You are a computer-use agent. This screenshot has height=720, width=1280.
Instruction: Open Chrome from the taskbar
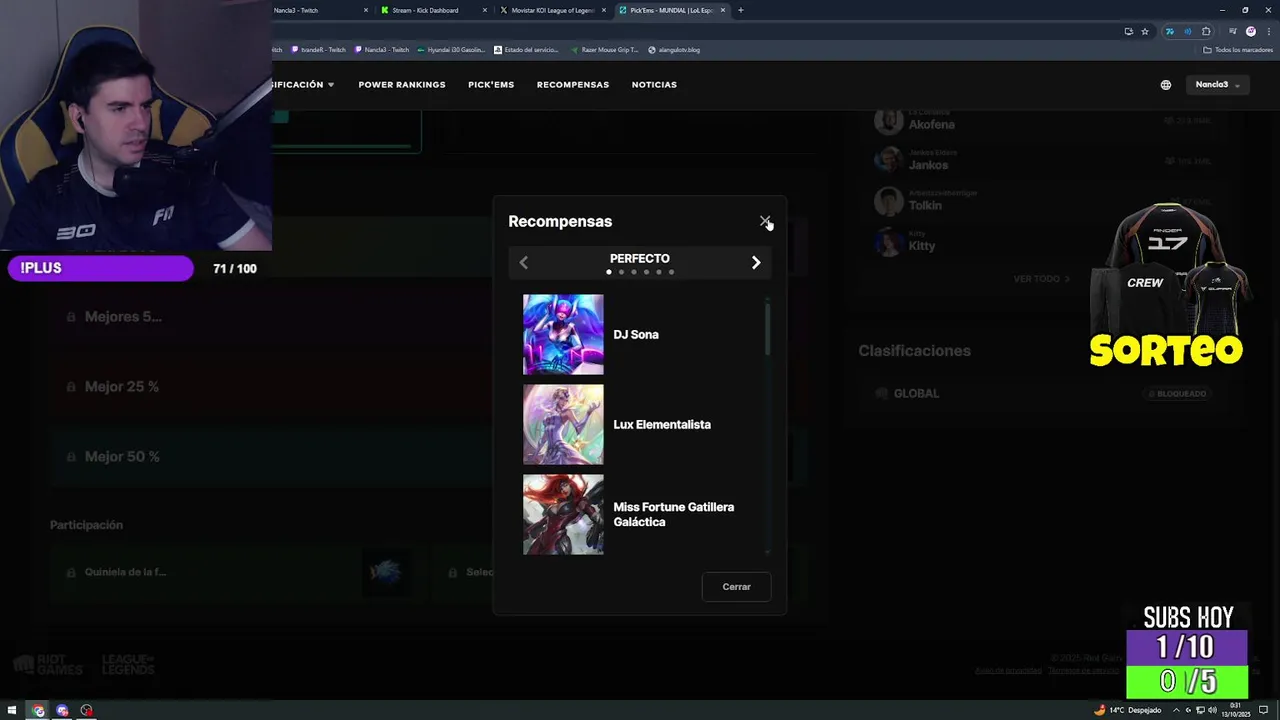click(38, 711)
